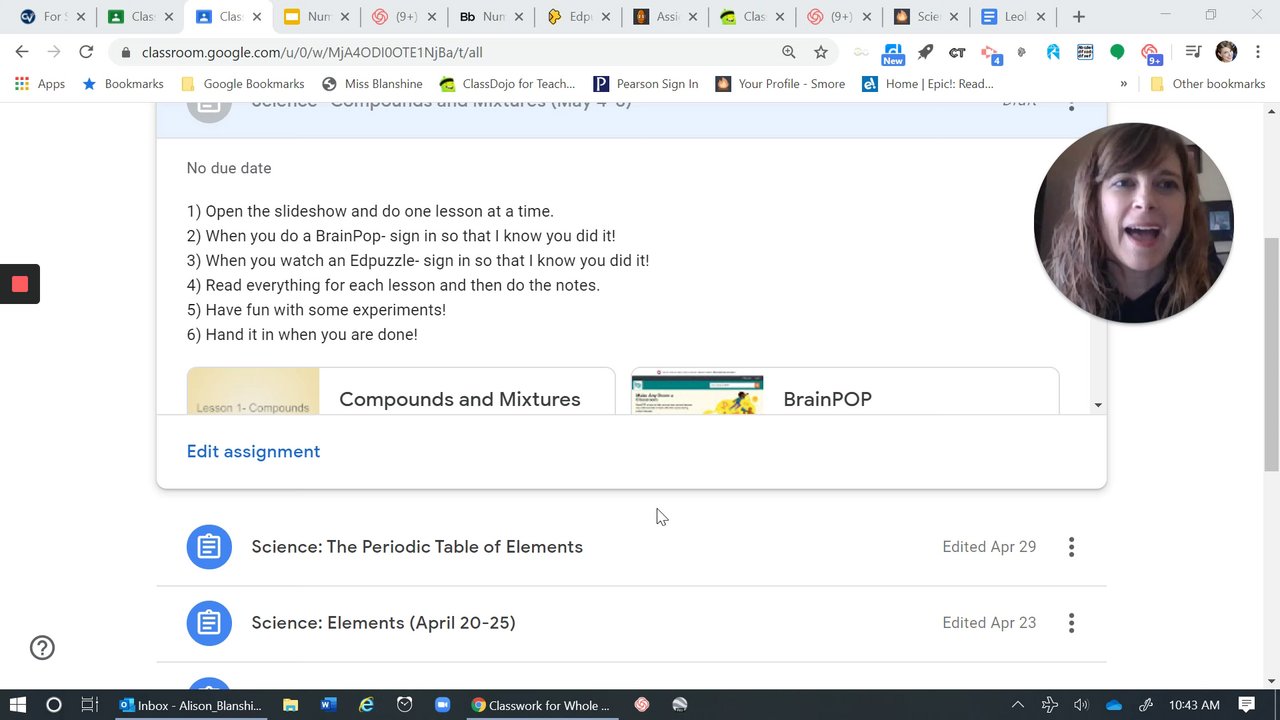Click the page vertical scrollbar
1280x720 pixels.
(x=1271, y=355)
